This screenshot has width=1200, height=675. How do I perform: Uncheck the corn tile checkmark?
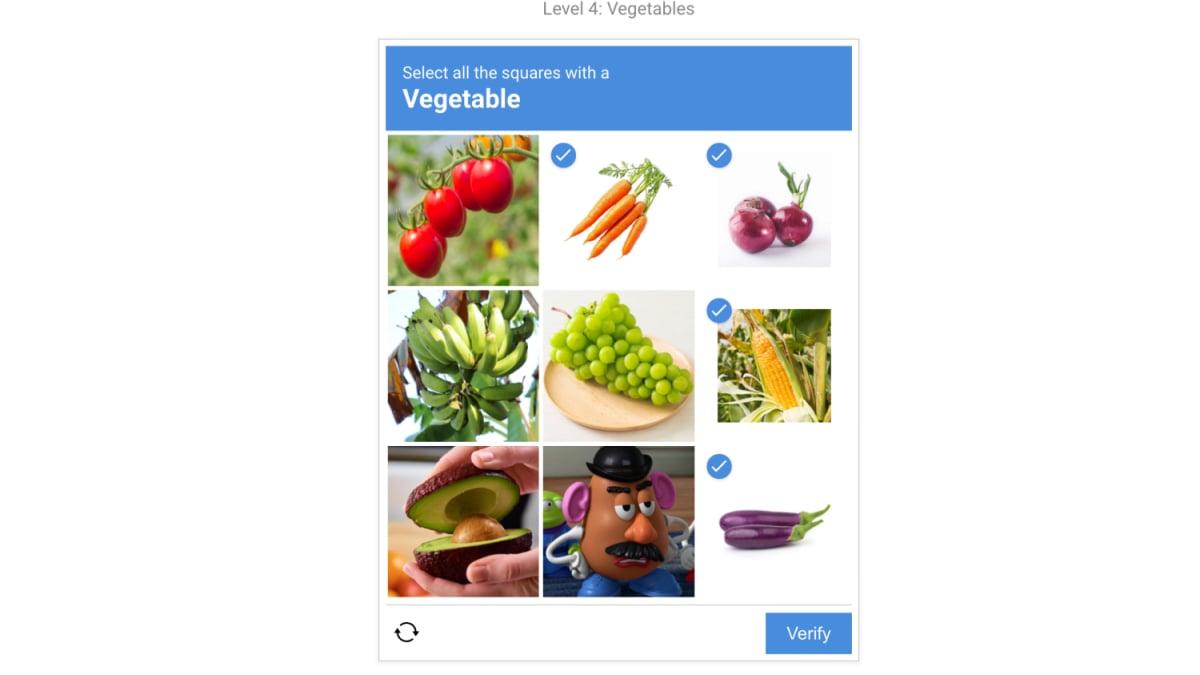(719, 311)
